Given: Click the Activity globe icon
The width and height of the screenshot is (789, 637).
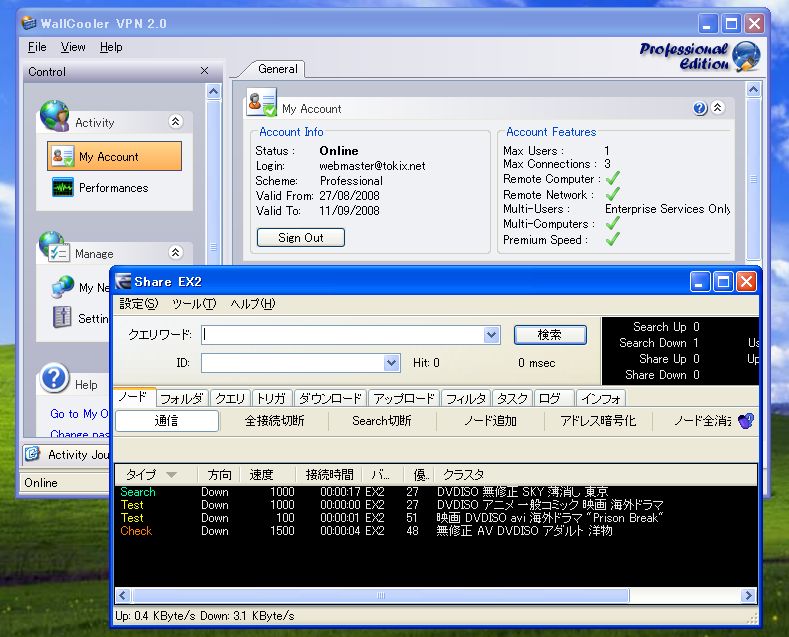Looking at the screenshot, I should pos(54,115).
